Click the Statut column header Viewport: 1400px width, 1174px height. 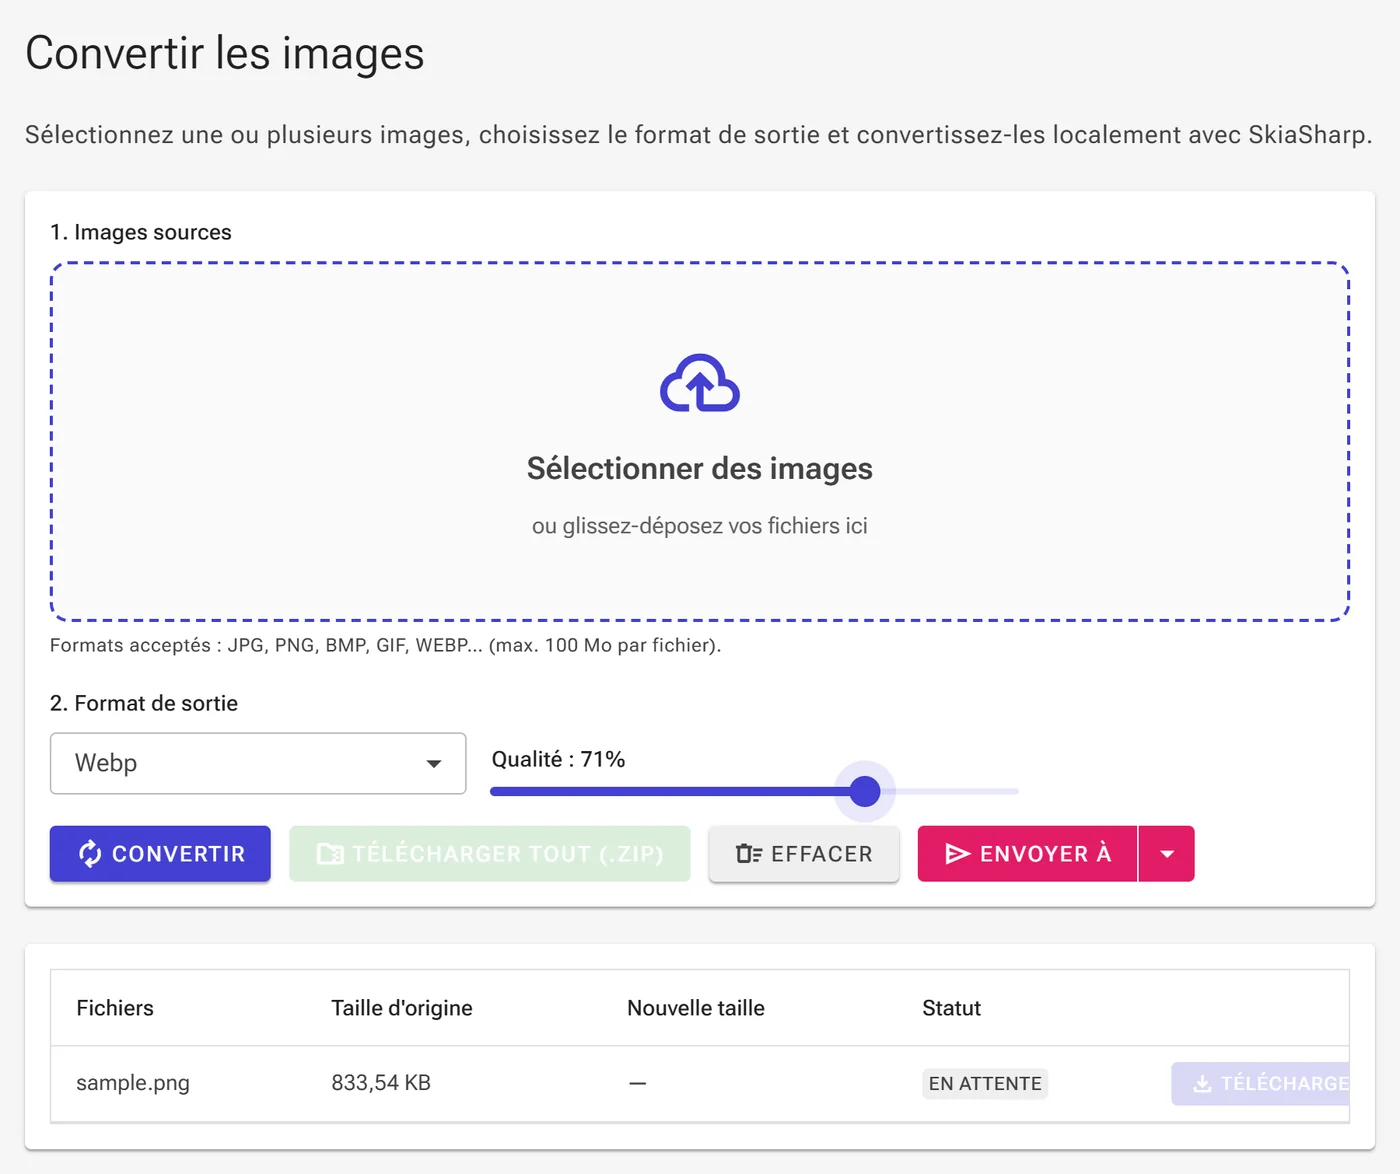(951, 1008)
